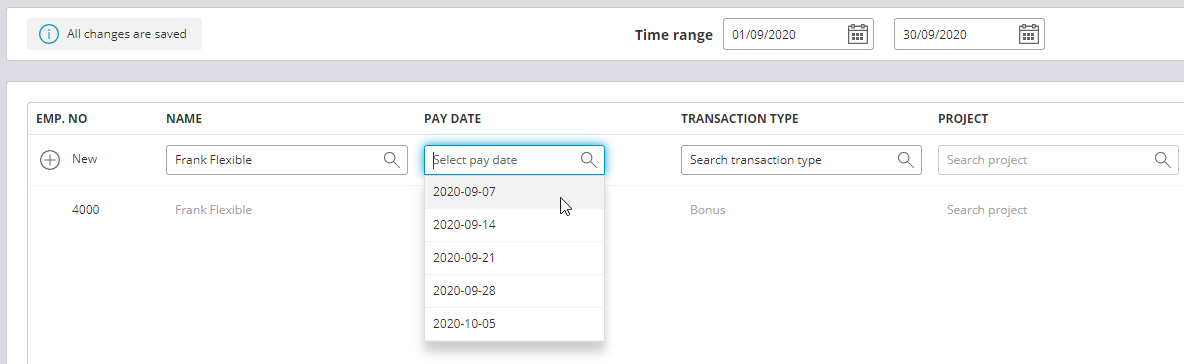Image resolution: width=1184 pixels, height=364 pixels.
Task: Open the start date calendar icon
Action: point(858,34)
